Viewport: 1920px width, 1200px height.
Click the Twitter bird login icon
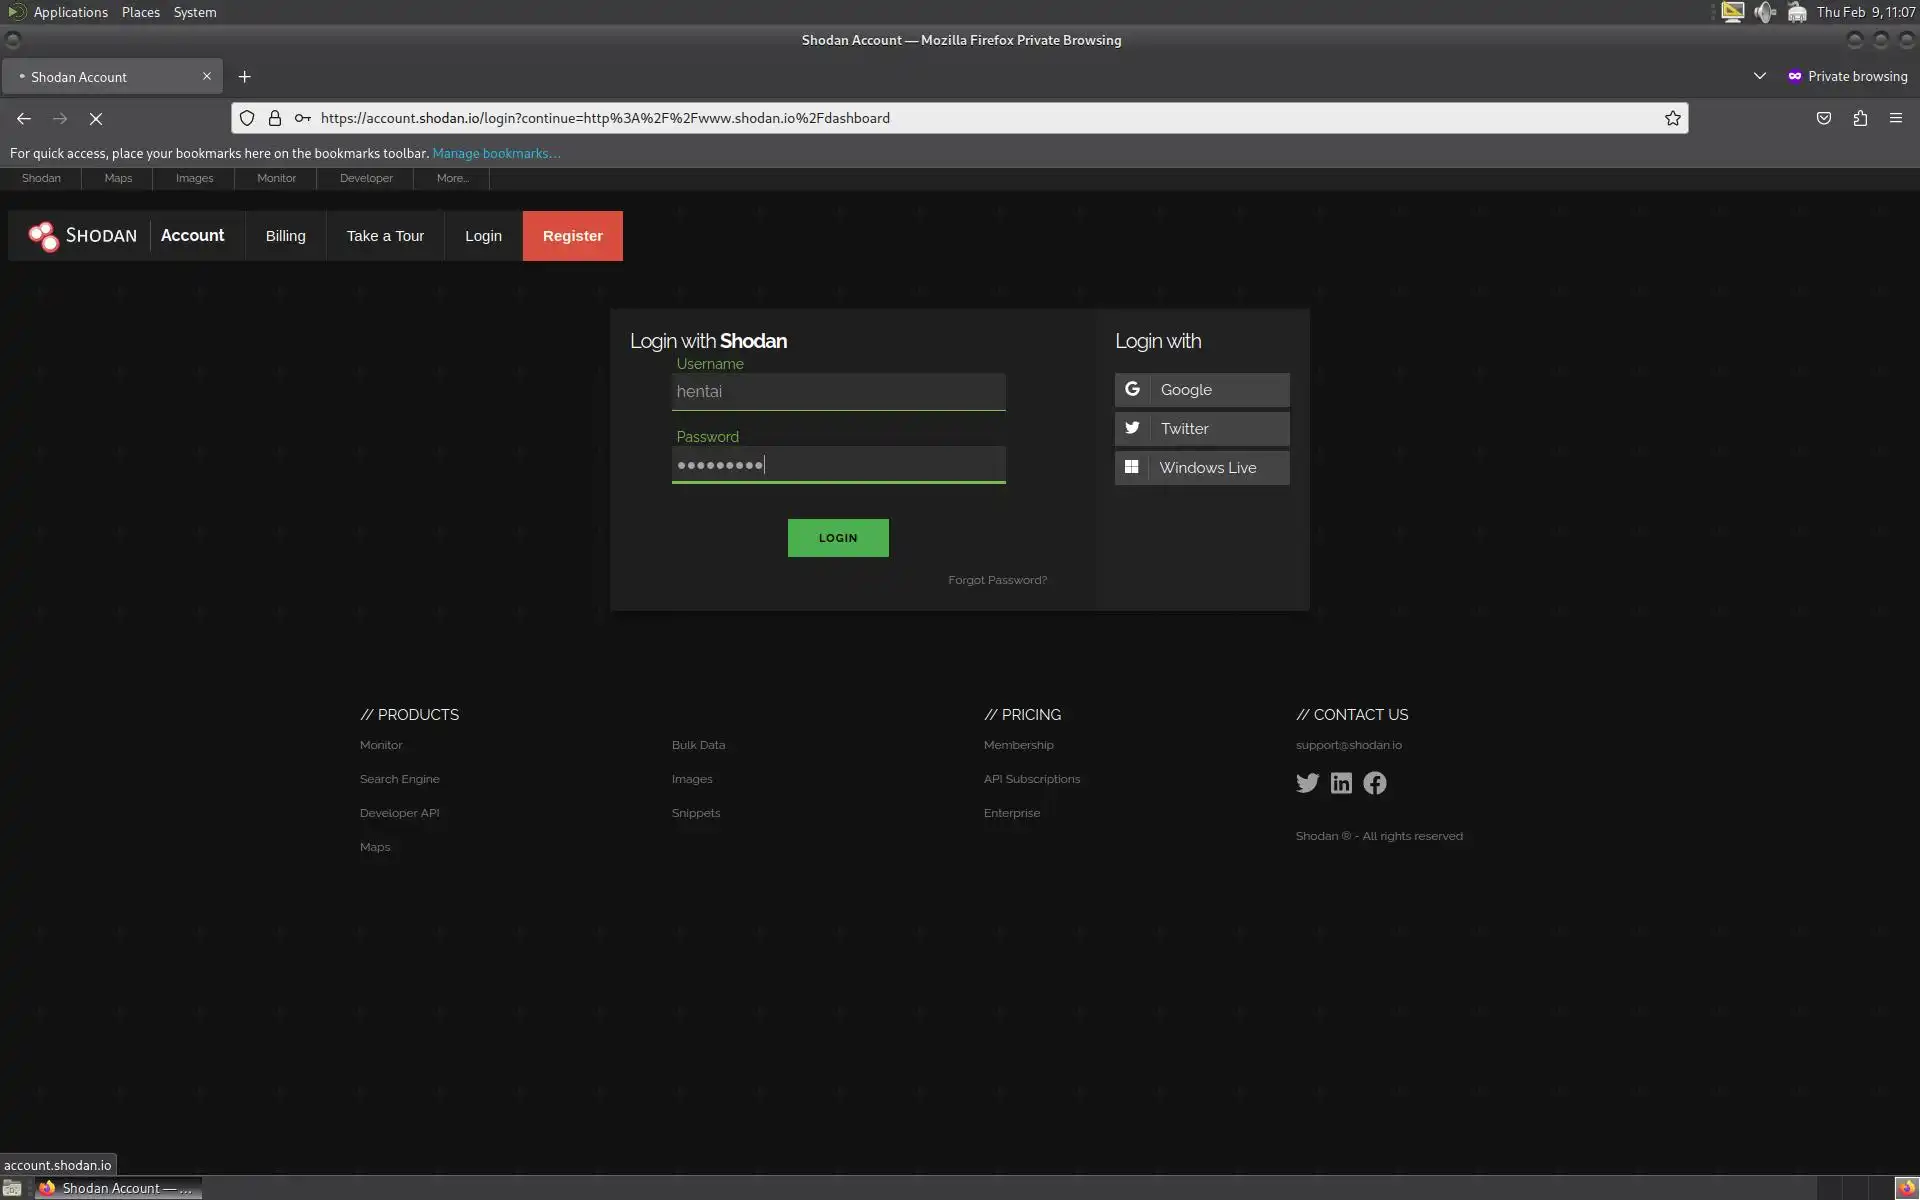coord(1132,429)
